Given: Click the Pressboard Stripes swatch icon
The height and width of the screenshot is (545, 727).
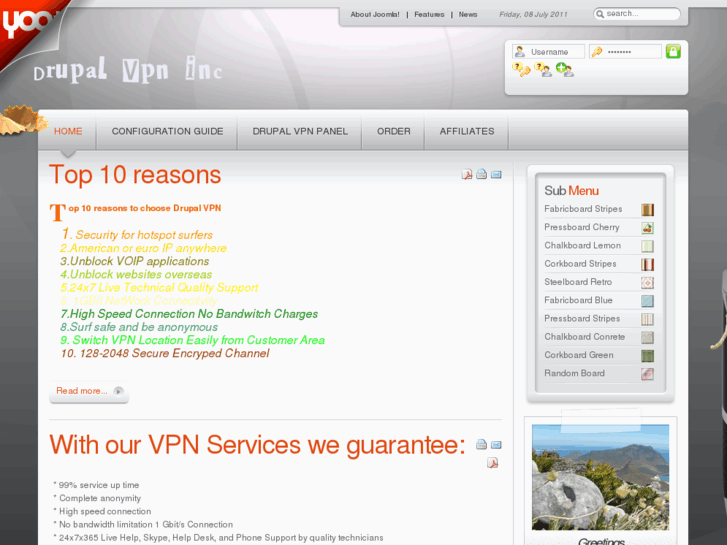Looking at the screenshot, I should click(647, 319).
